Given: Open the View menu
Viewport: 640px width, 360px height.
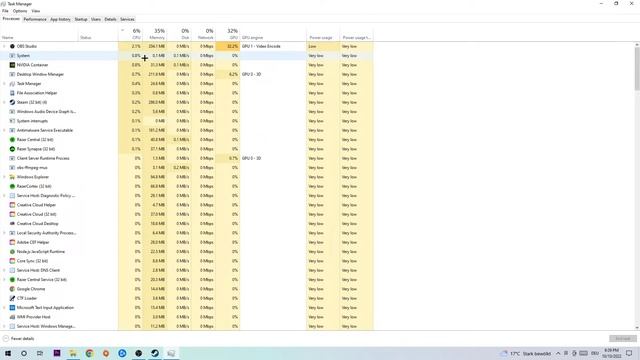Looking at the screenshot, I should click(x=36, y=11).
